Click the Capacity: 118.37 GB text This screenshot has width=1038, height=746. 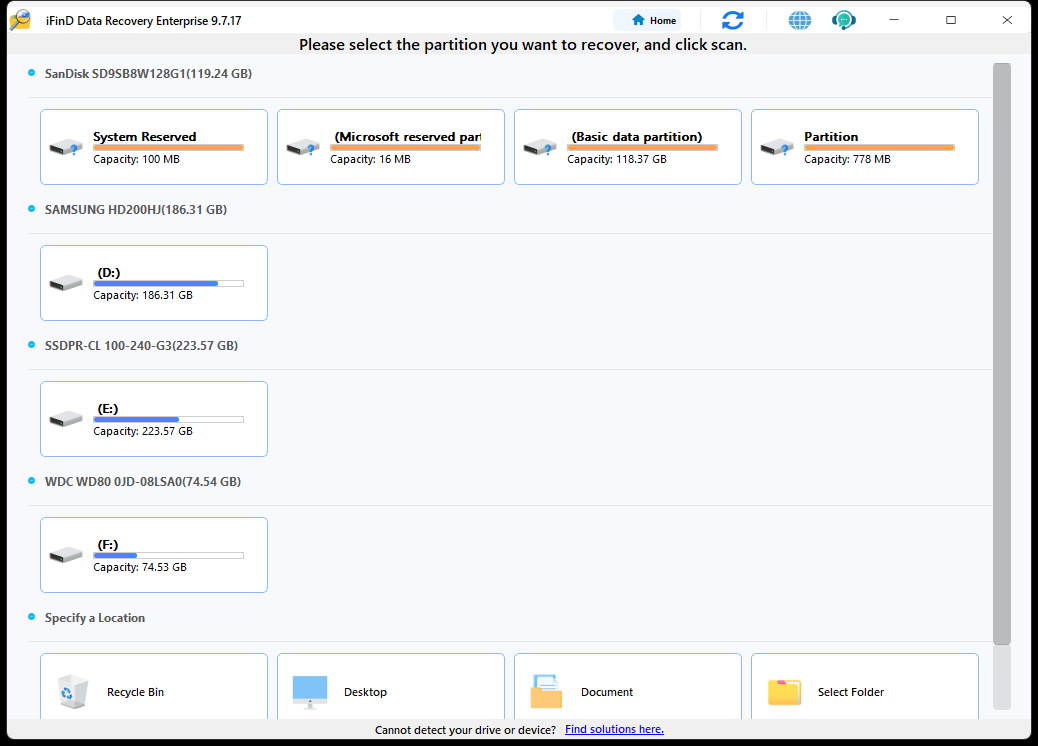[x=617, y=159]
